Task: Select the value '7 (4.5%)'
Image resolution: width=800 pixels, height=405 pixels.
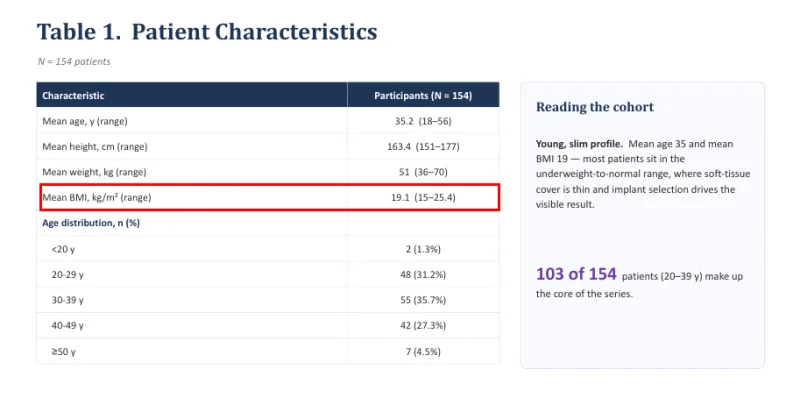Action: (423, 352)
